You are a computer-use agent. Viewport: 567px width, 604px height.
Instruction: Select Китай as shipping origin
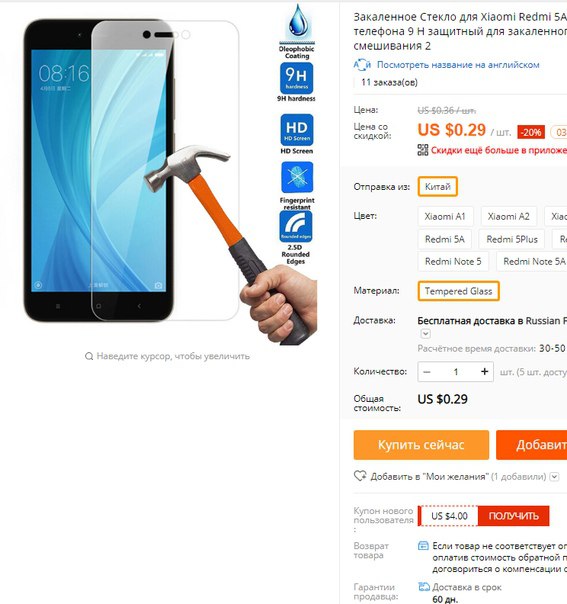(x=437, y=187)
